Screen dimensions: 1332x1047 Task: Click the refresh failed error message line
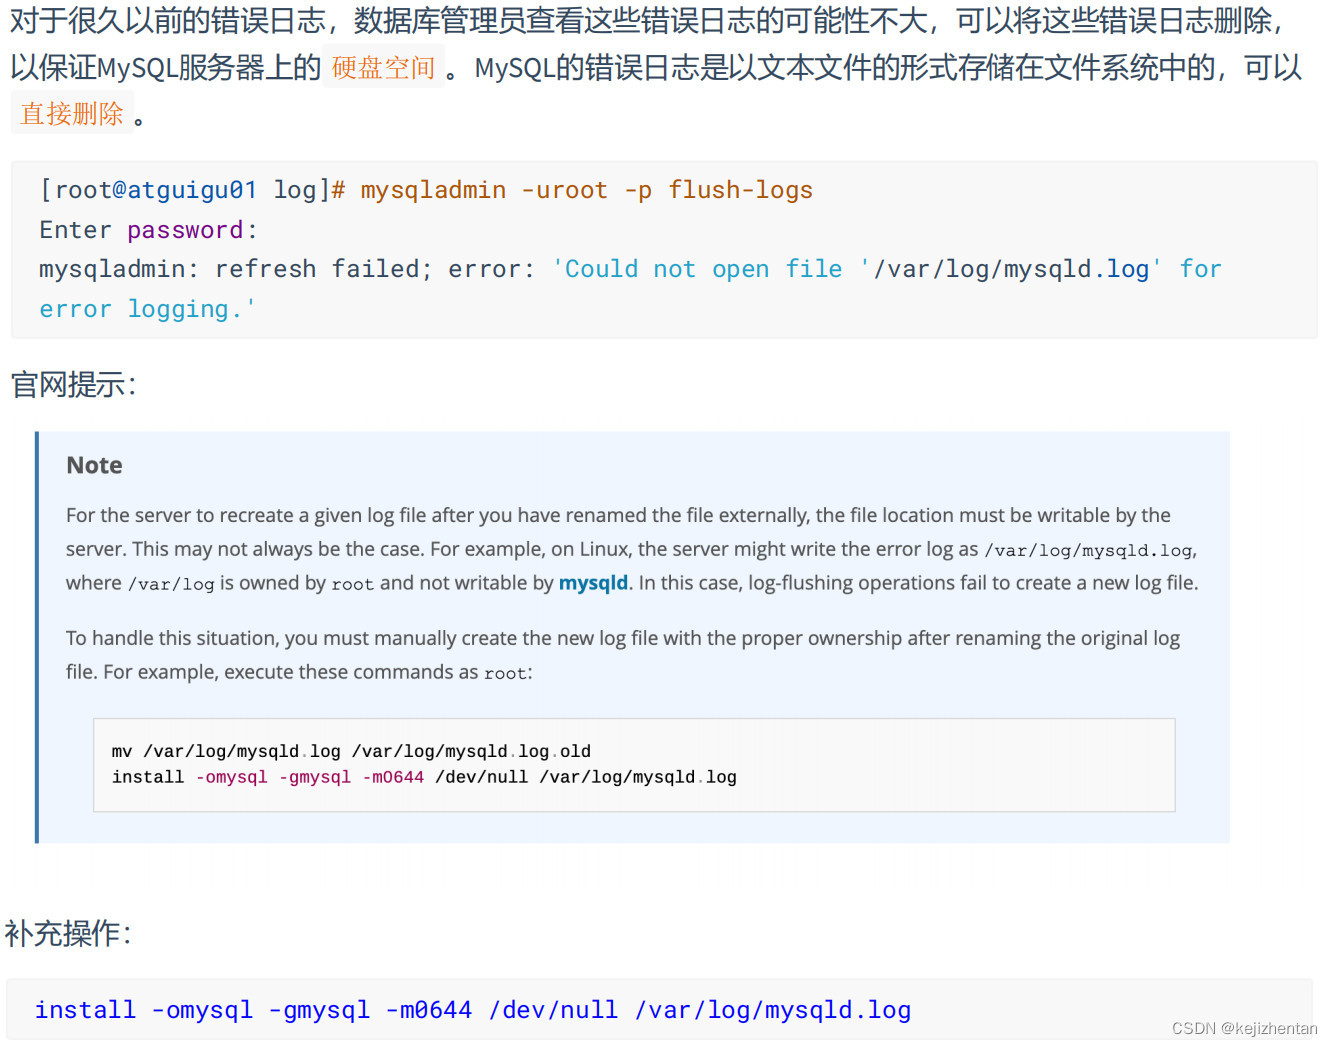pyautogui.click(x=630, y=269)
